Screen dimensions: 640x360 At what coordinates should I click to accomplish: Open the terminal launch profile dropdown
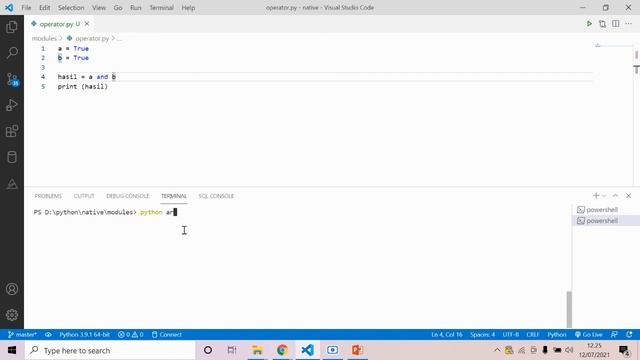pos(604,196)
